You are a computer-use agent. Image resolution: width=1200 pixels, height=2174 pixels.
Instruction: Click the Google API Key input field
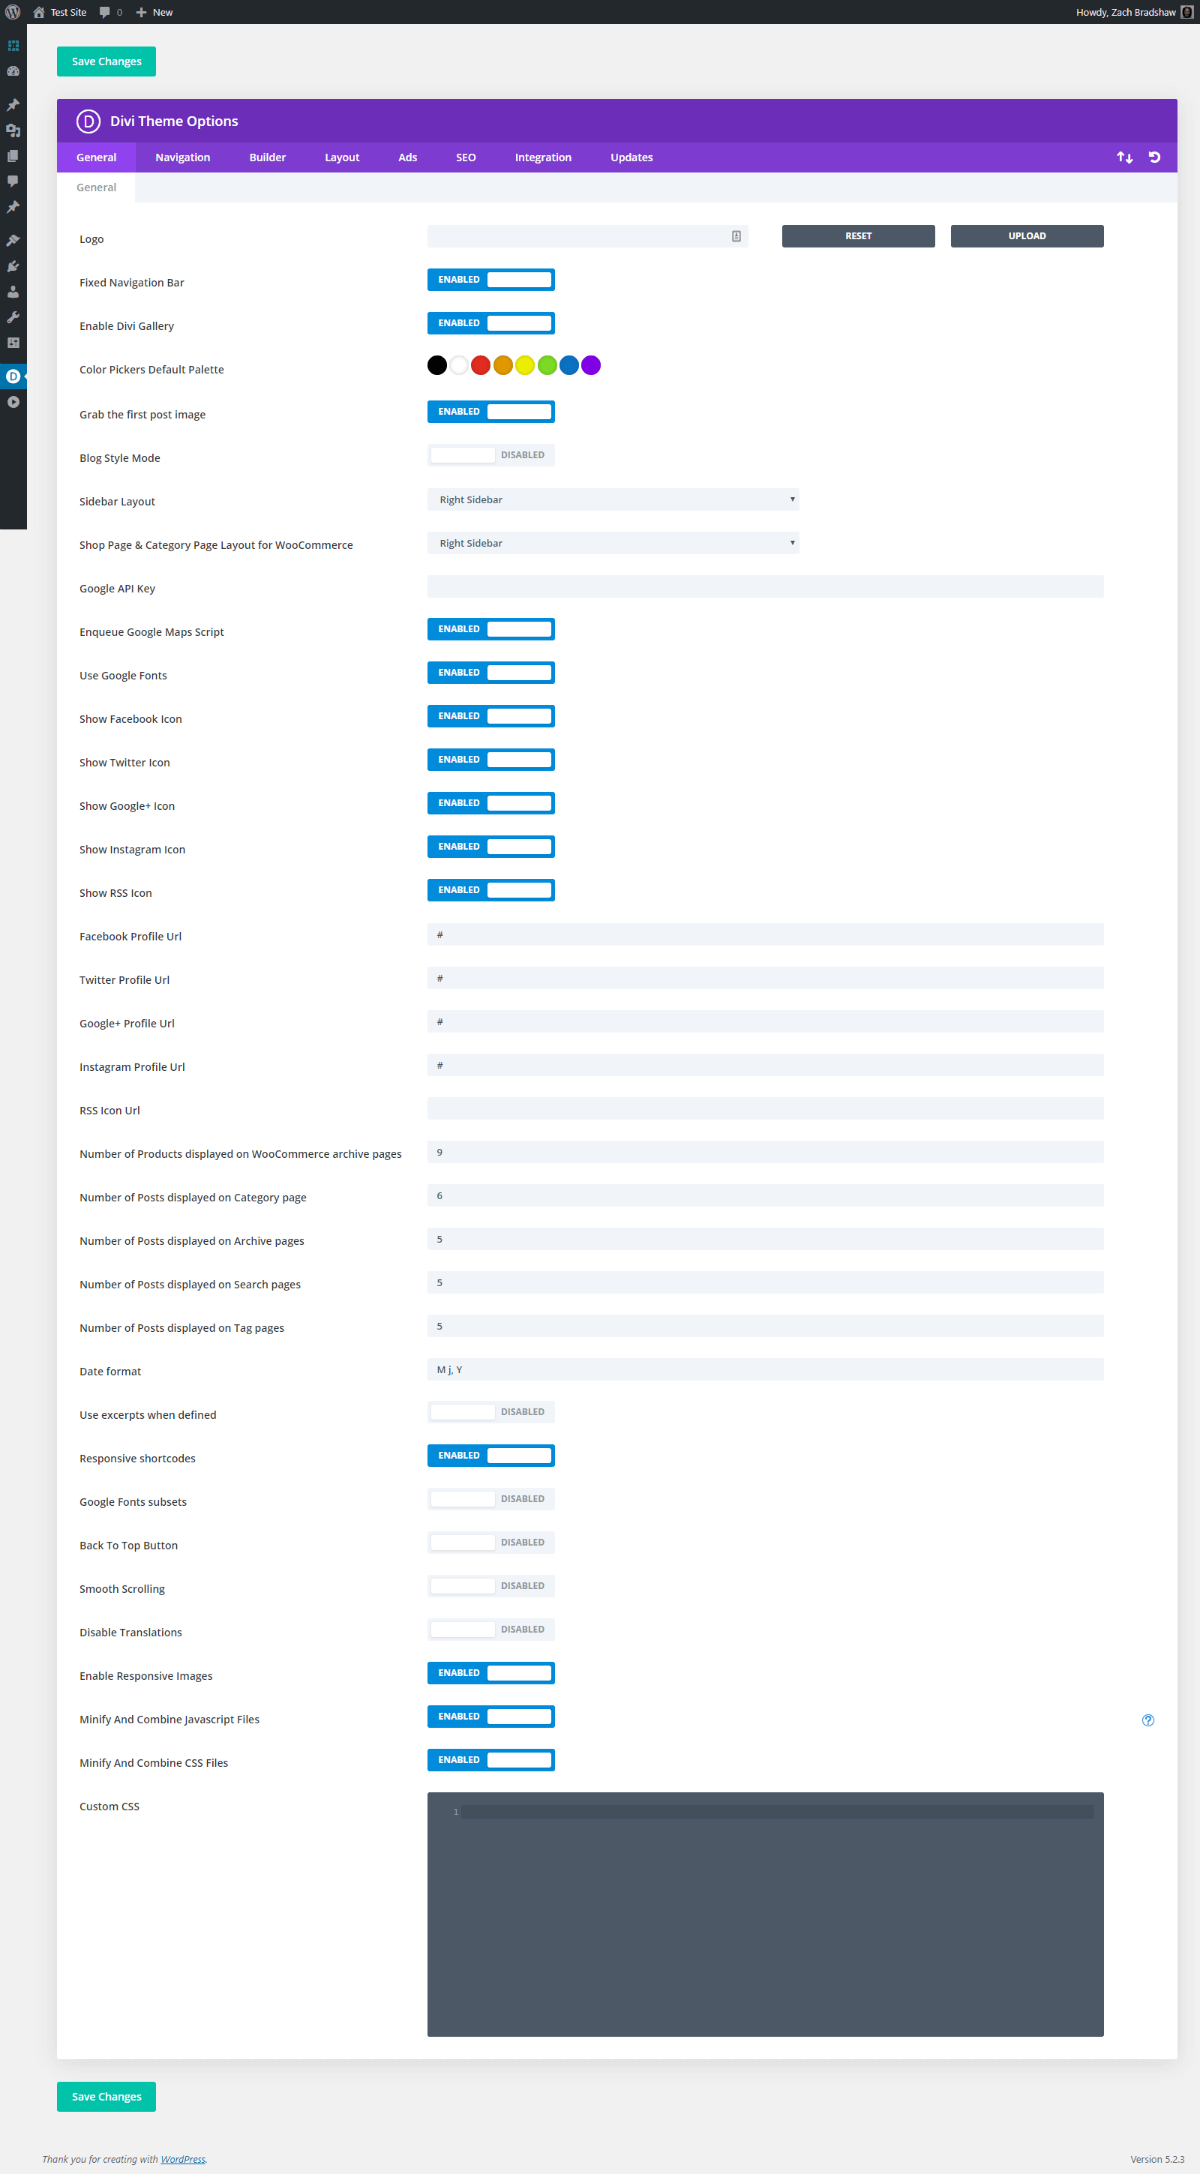click(765, 586)
